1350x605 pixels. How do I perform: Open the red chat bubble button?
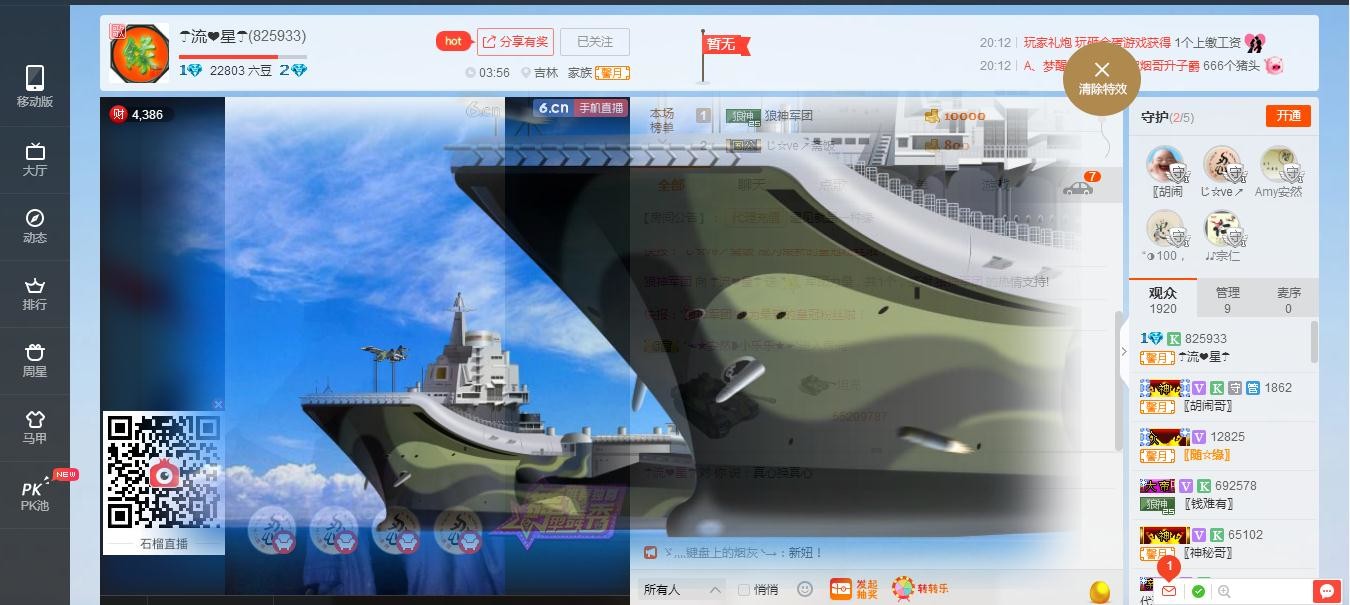pyautogui.click(x=1326, y=591)
